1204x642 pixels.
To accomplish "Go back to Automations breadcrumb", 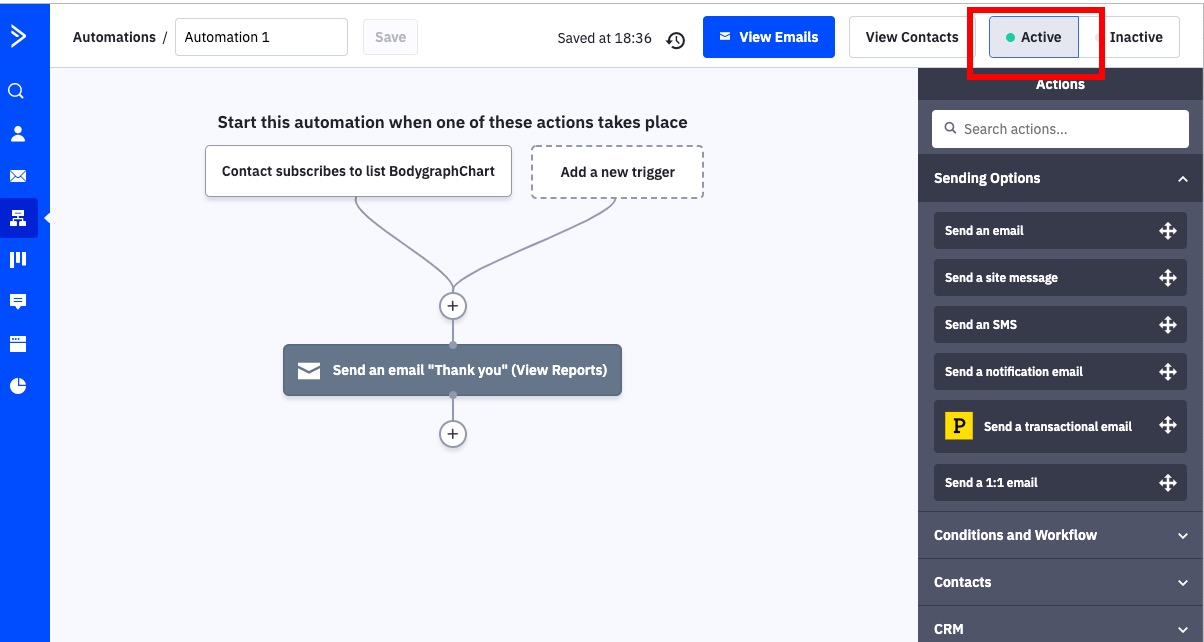I will (114, 37).
